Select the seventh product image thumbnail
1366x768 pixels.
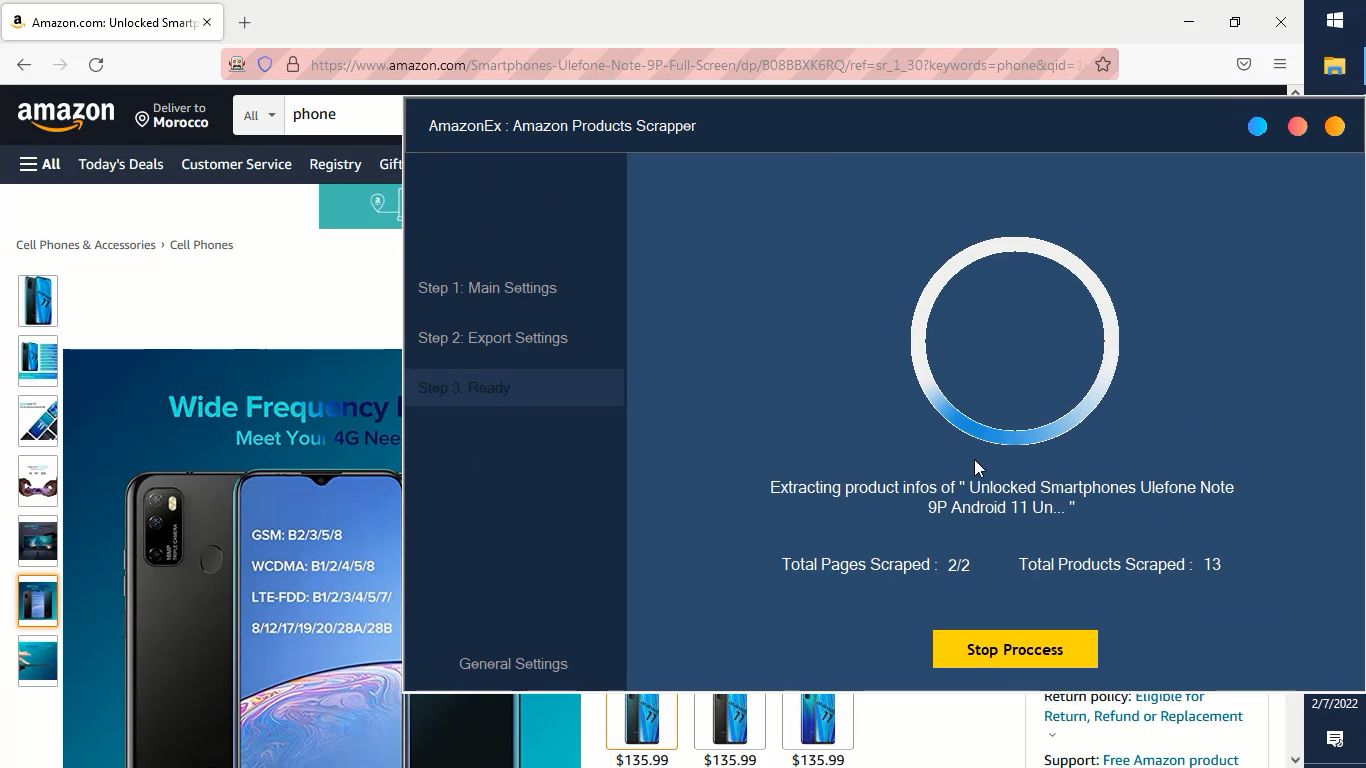click(x=38, y=661)
